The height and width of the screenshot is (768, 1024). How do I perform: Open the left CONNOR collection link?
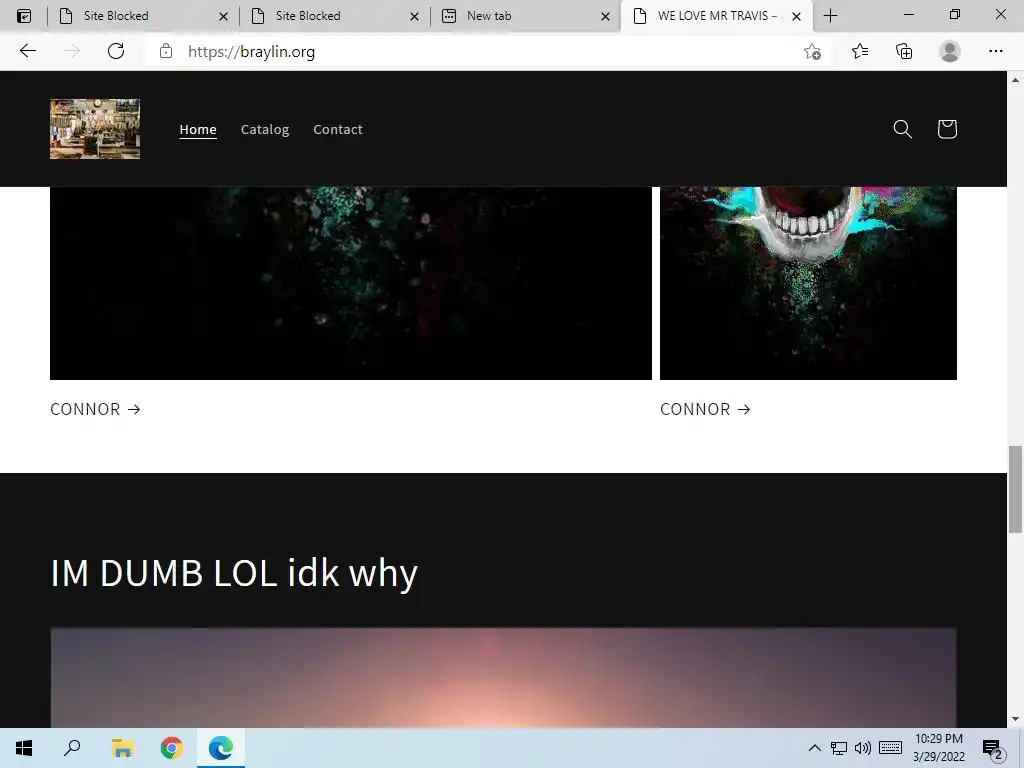95,409
